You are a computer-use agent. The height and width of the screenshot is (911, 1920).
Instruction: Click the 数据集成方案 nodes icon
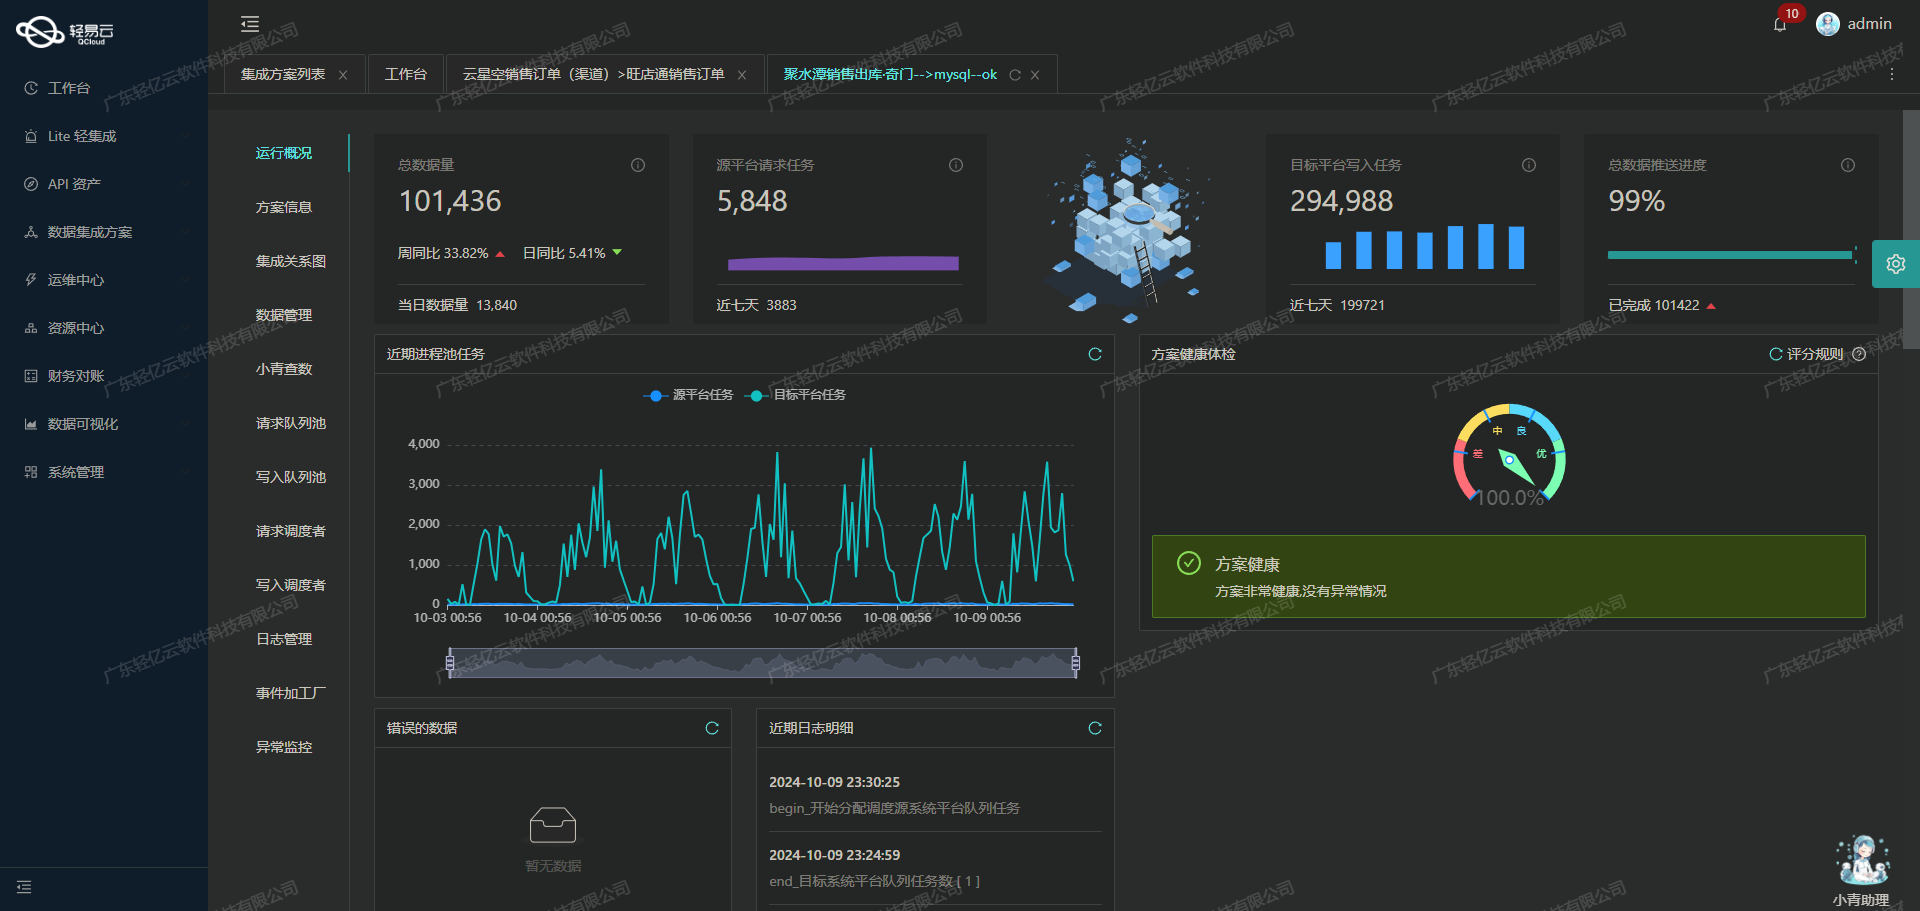pyautogui.click(x=31, y=232)
